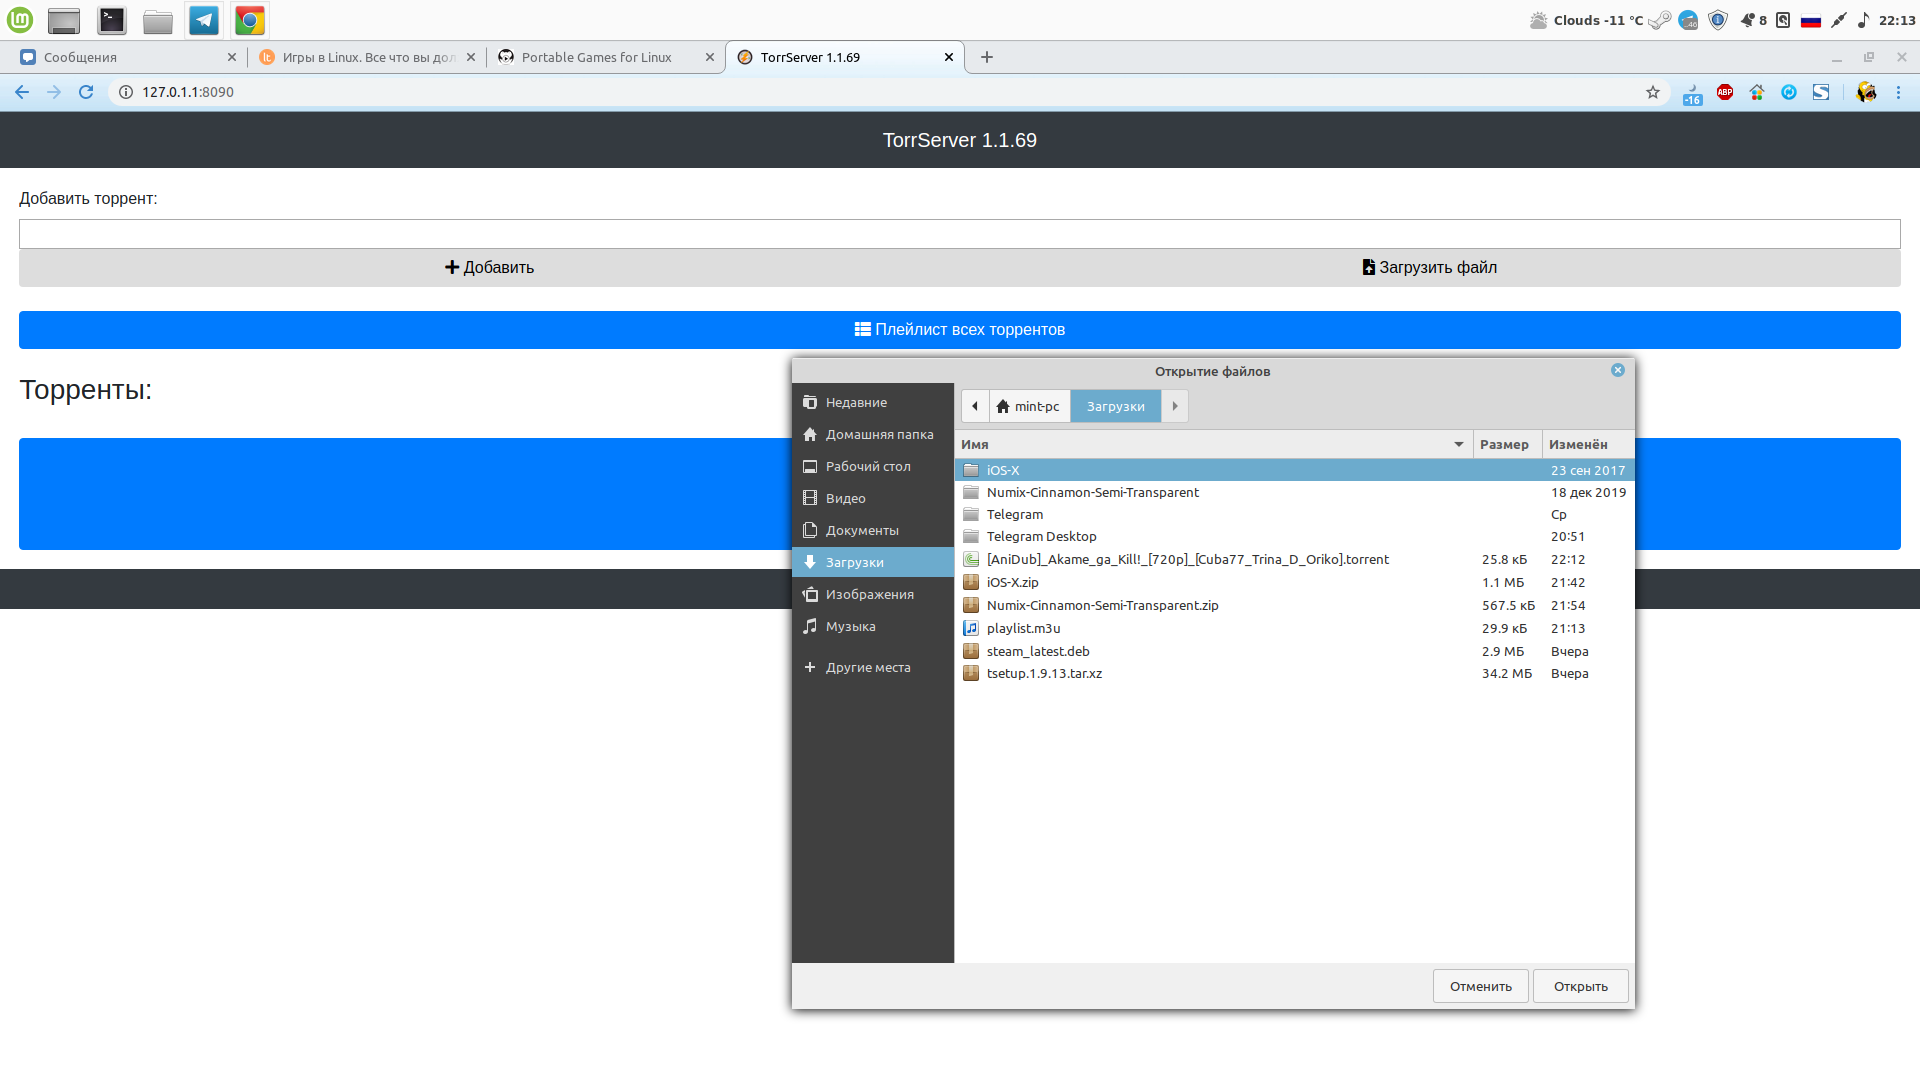Select Изображения in the sidebar

873,594
